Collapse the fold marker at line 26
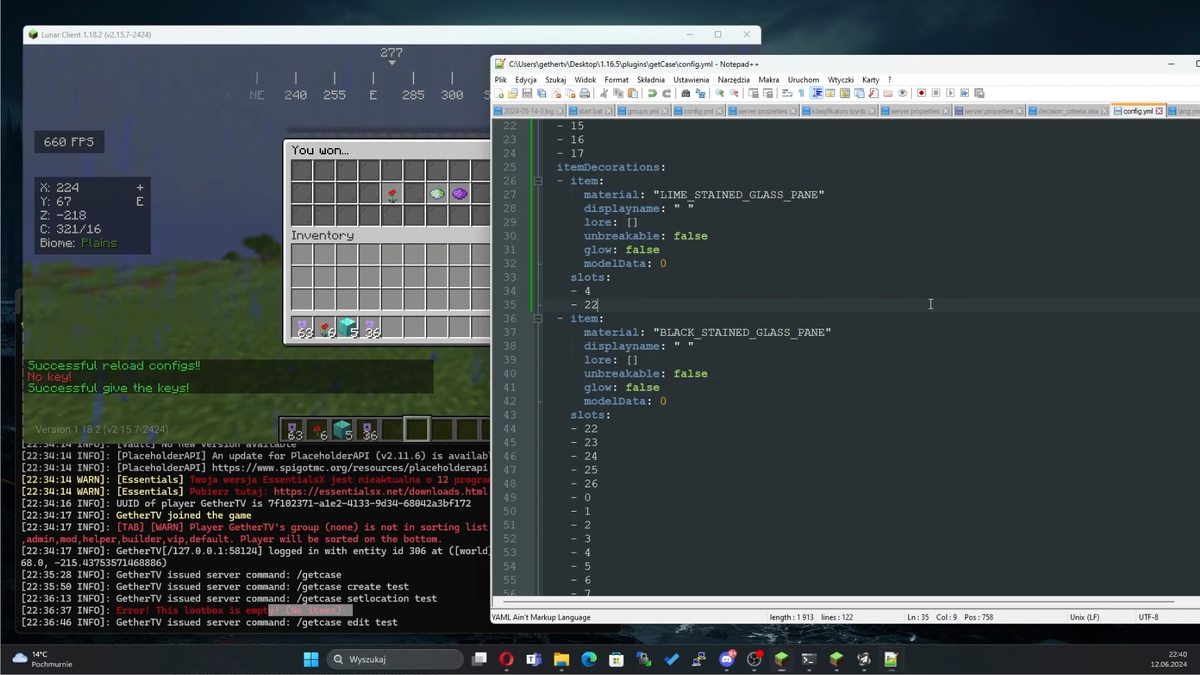Image resolution: width=1200 pixels, height=675 pixels. click(x=537, y=181)
